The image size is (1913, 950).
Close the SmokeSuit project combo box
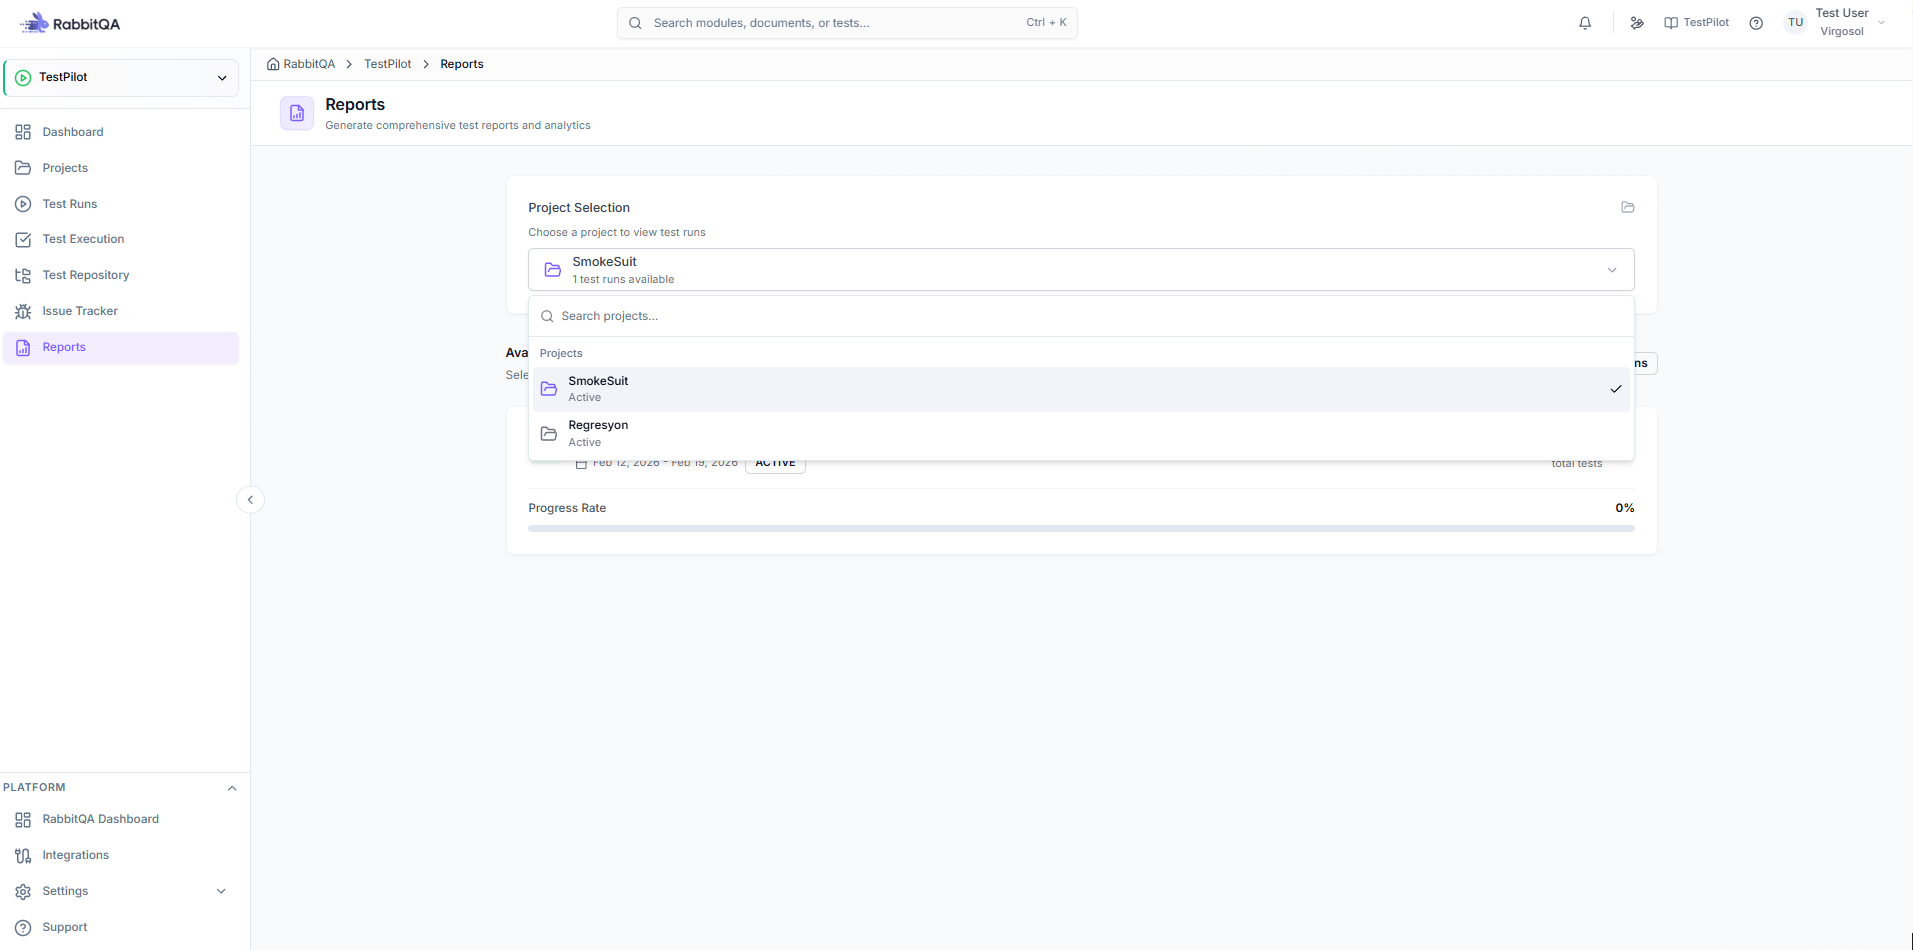click(1081, 270)
